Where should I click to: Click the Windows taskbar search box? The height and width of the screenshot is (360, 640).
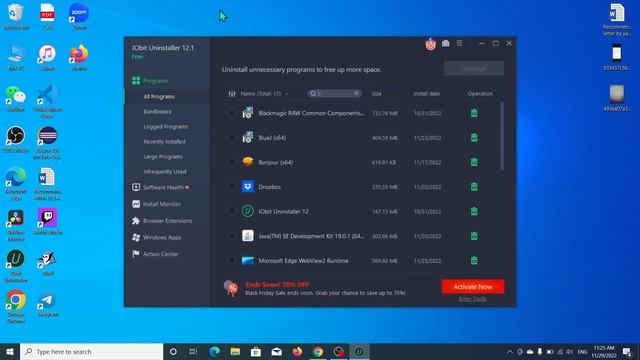click(x=91, y=351)
